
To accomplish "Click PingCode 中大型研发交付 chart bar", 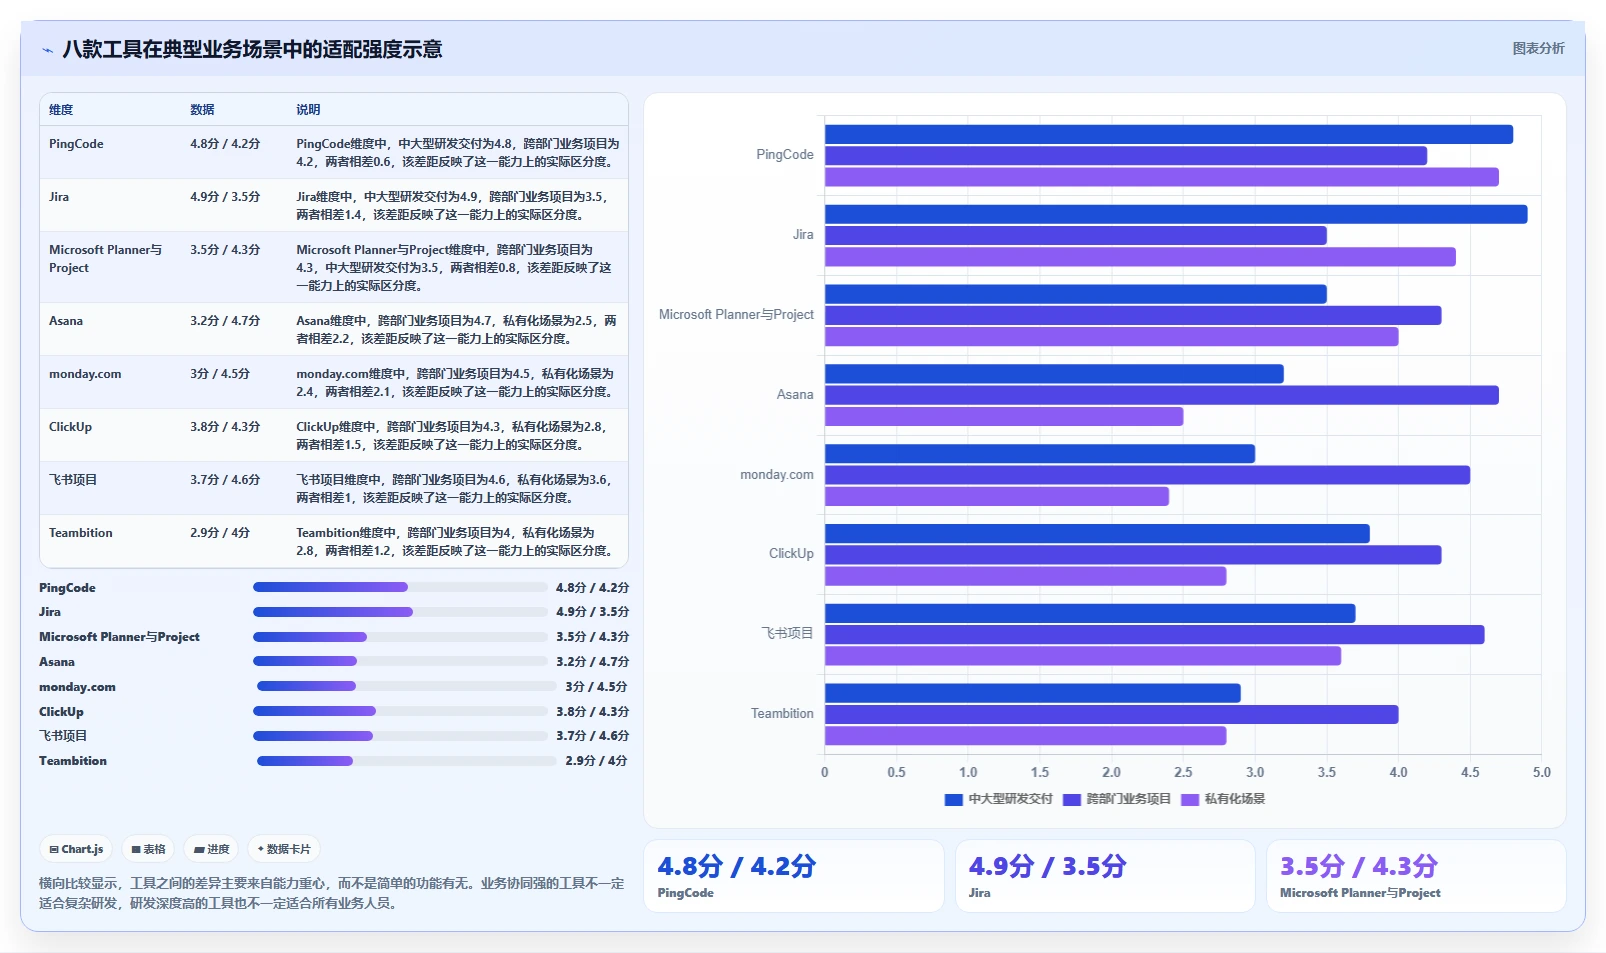I will click(1169, 134).
